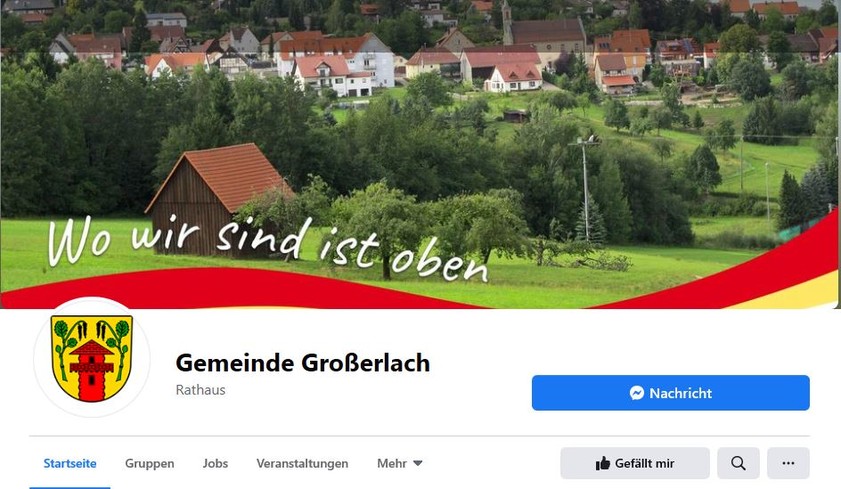This screenshot has height=489, width=841.
Task: Select the Jobs tab
Action: pos(215,463)
